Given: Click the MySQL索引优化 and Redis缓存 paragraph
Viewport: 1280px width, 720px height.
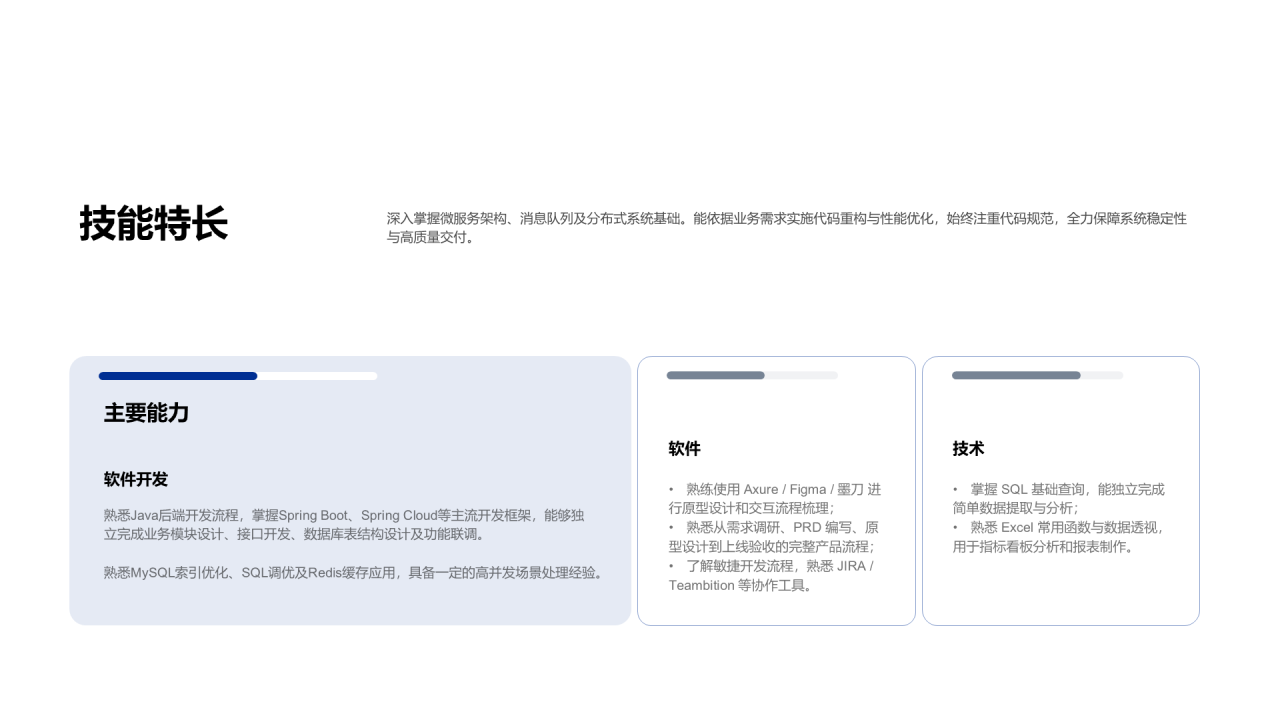Looking at the screenshot, I should click(355, 573).
